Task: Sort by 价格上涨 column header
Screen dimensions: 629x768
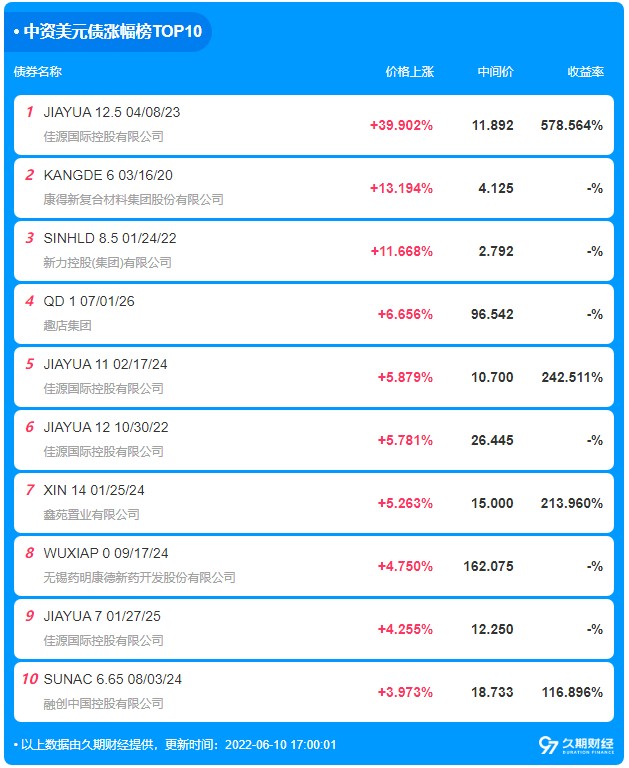Action: coord(410,72)
